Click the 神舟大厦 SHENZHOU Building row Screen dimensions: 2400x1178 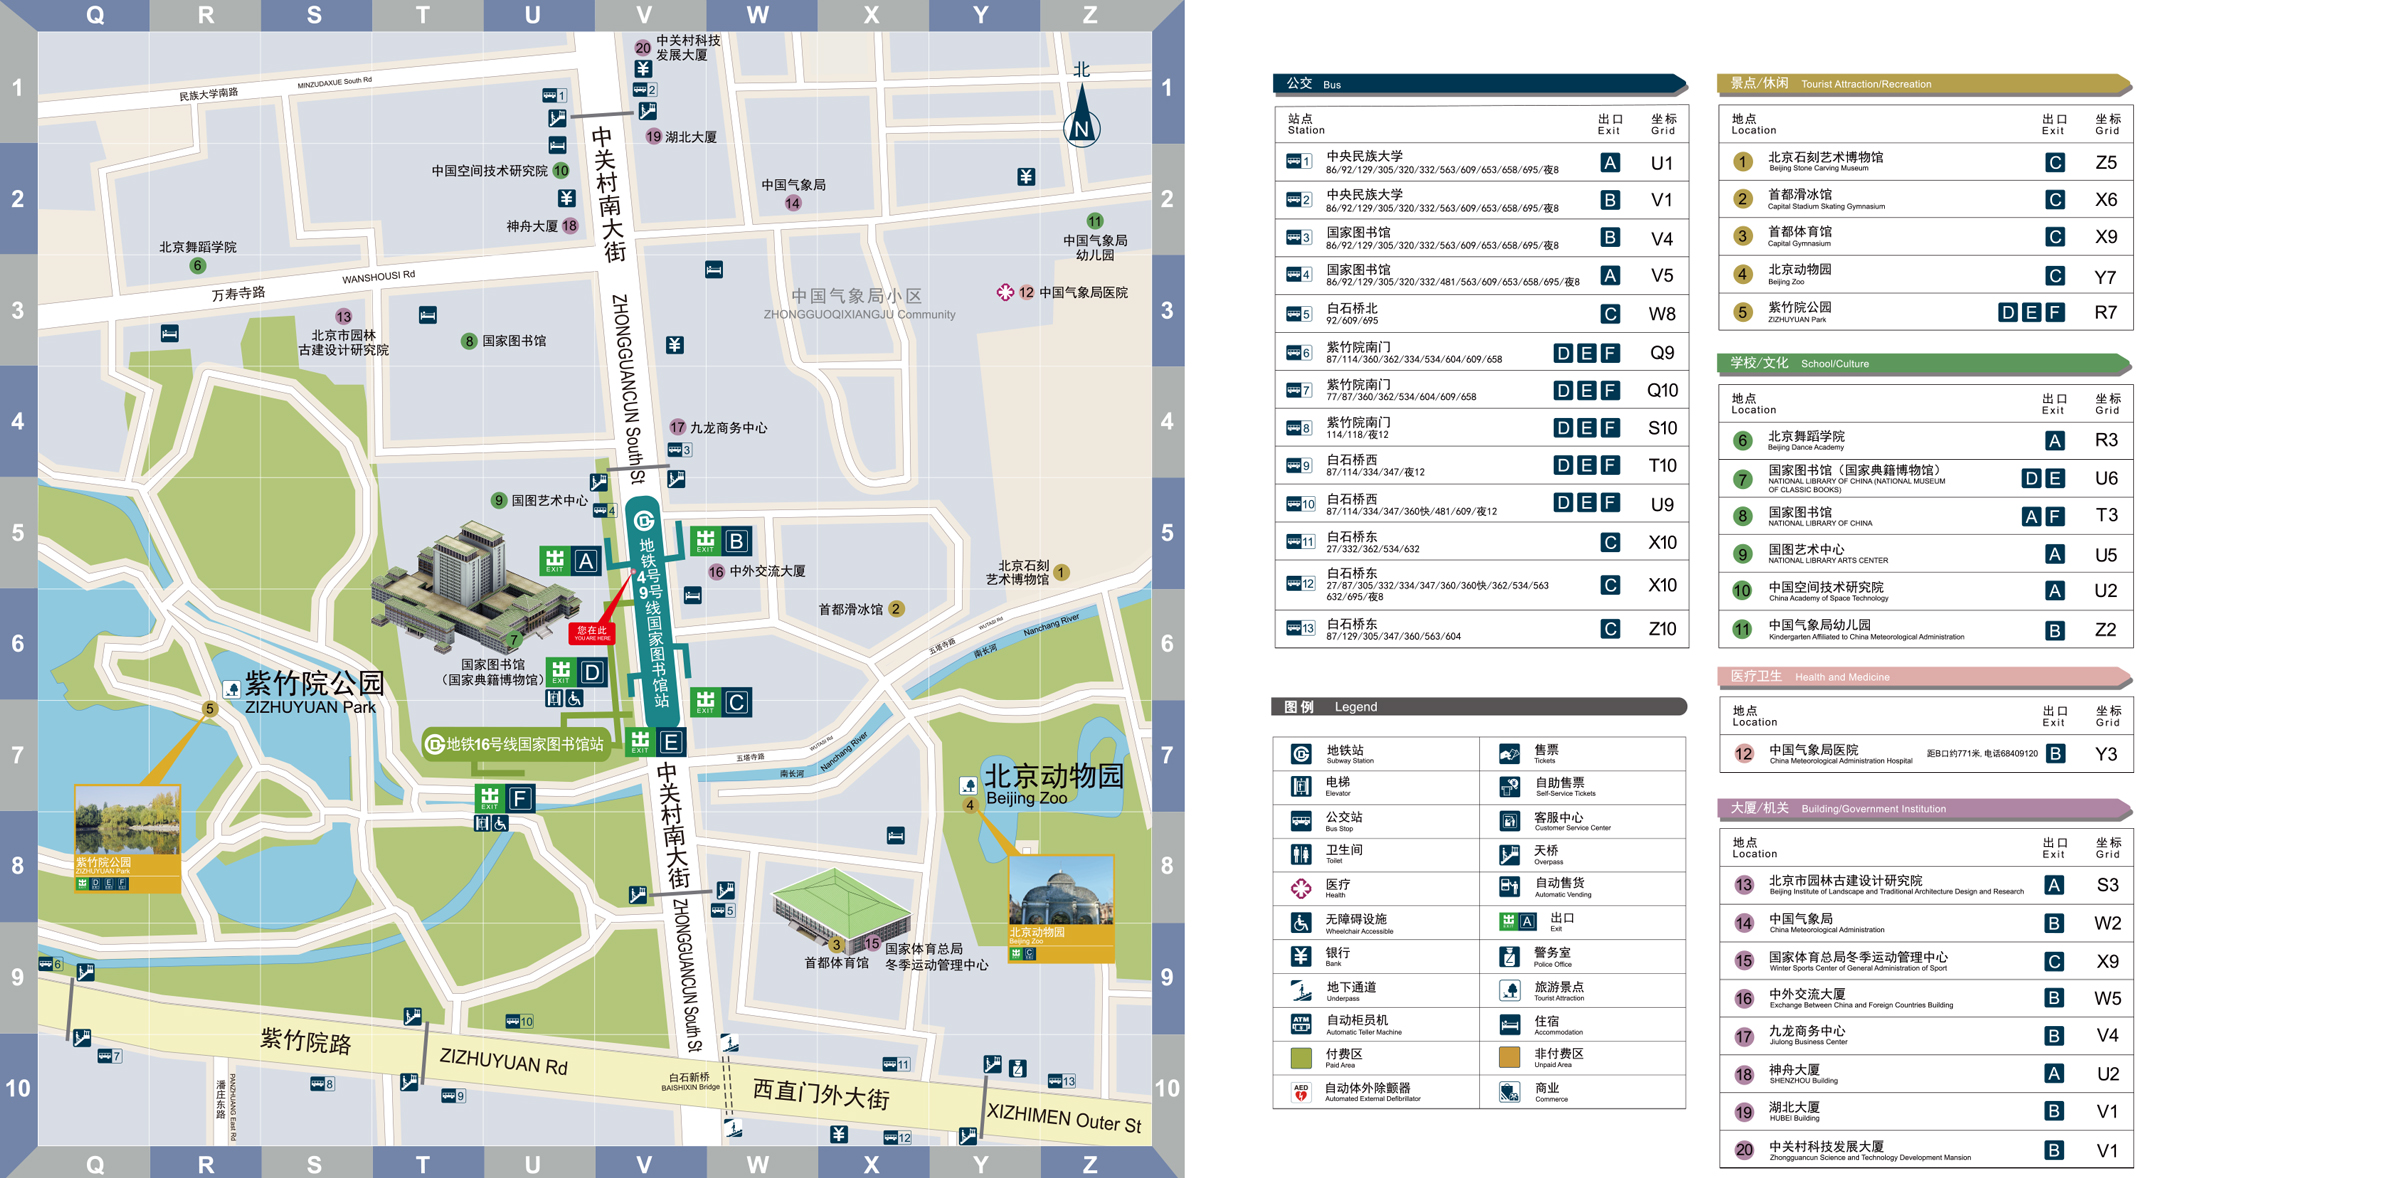coord(1926,1074)
